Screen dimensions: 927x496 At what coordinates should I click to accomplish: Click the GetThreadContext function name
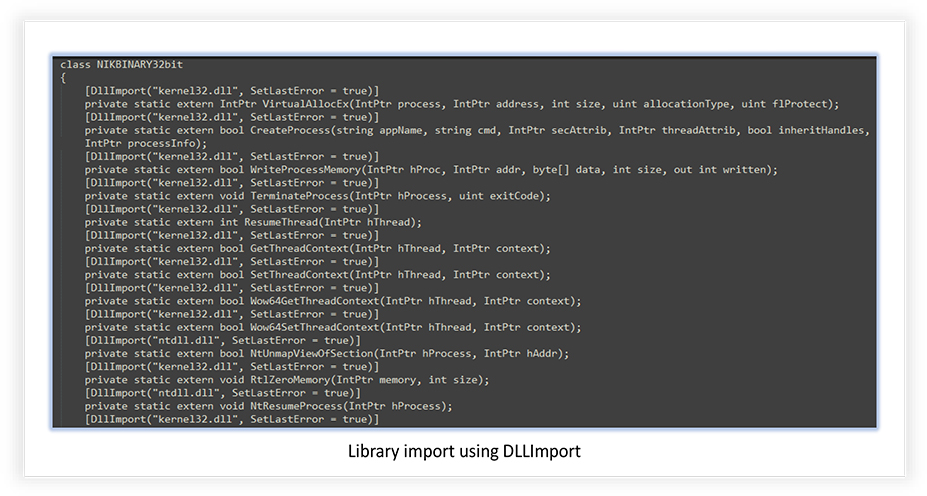pos(299,248)
